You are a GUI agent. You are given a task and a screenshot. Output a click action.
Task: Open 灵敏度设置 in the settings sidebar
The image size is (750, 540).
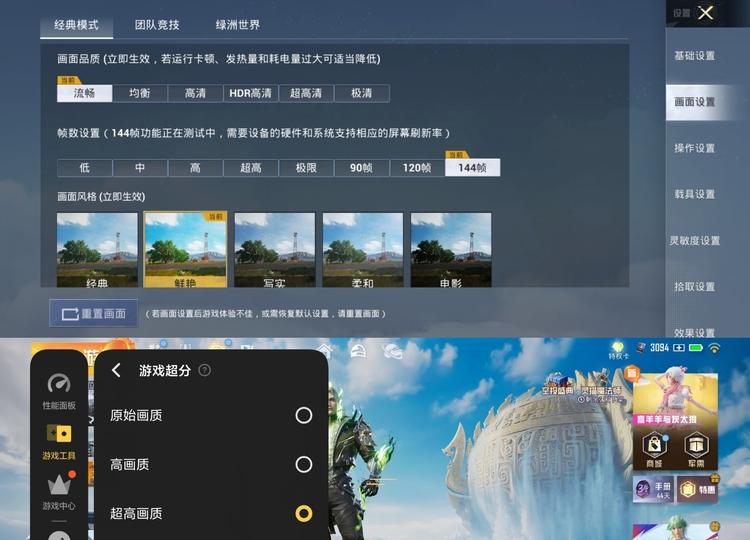point(695,241)
